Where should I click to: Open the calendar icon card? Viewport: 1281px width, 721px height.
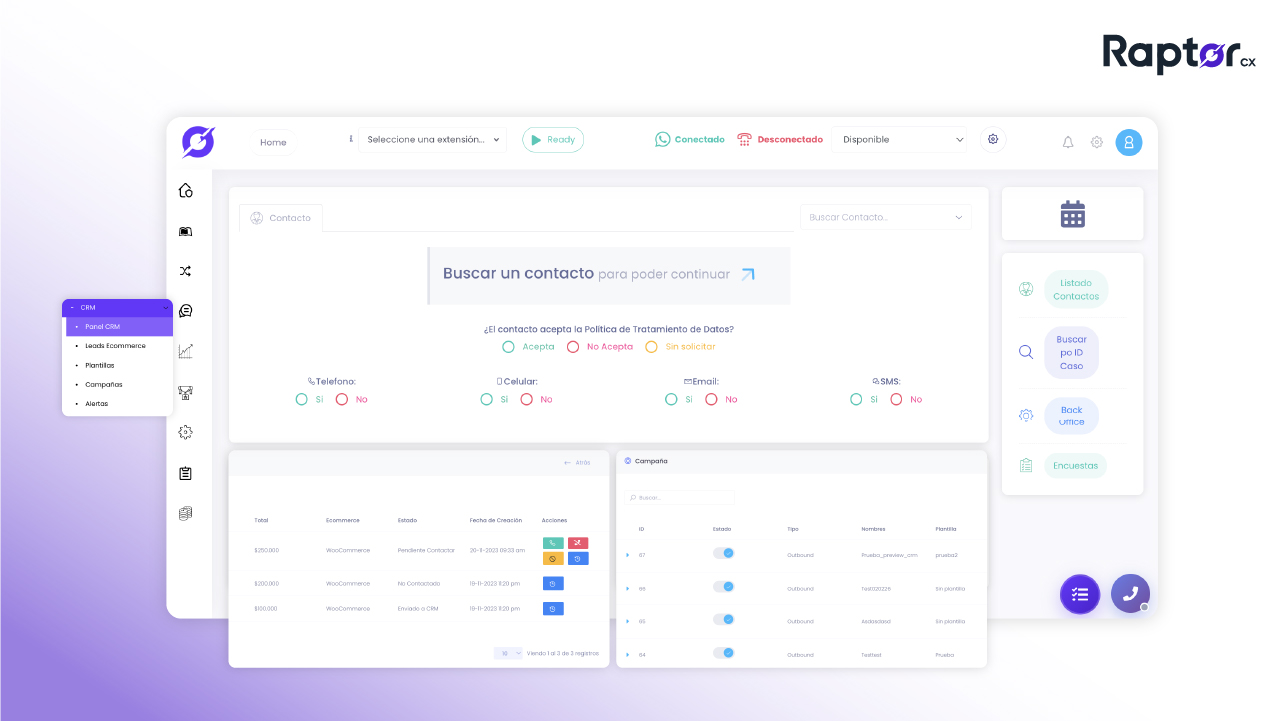1073,214
